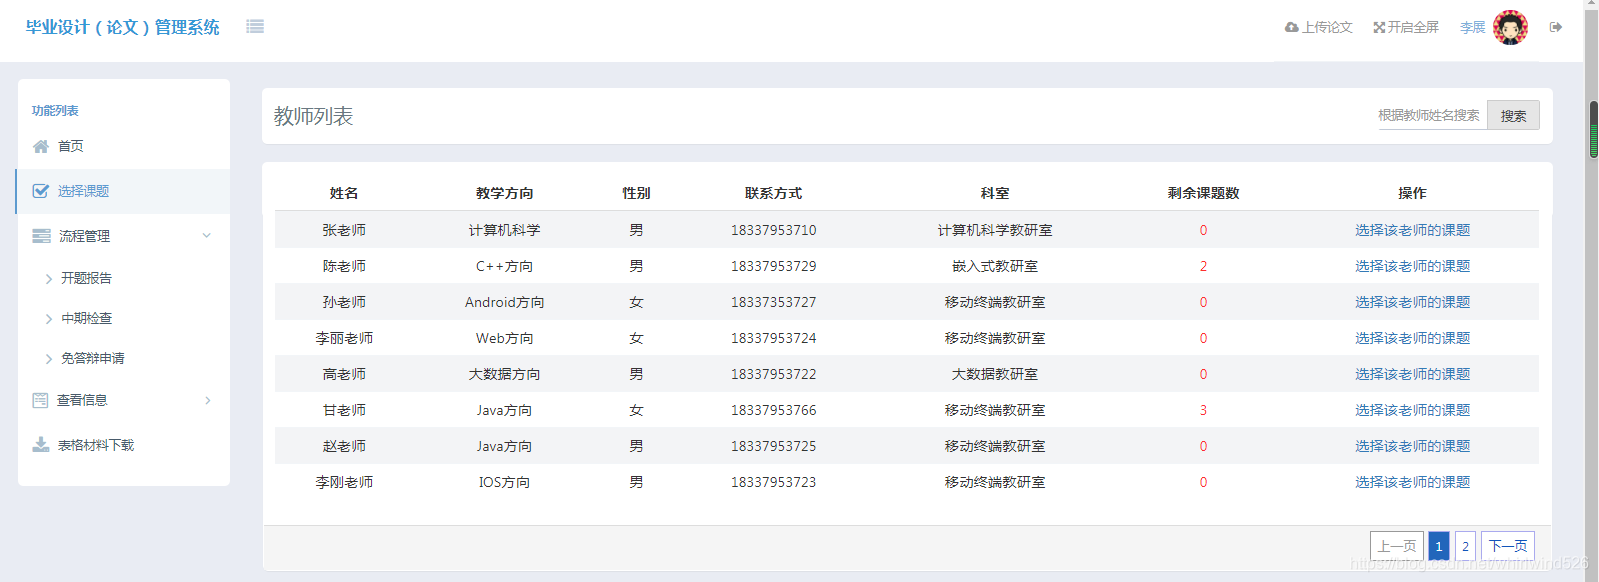Click the checkbox icon beside 选择课题
Image resolution: width=1599 pixels, height=582 pixels.
click(41, 191)
